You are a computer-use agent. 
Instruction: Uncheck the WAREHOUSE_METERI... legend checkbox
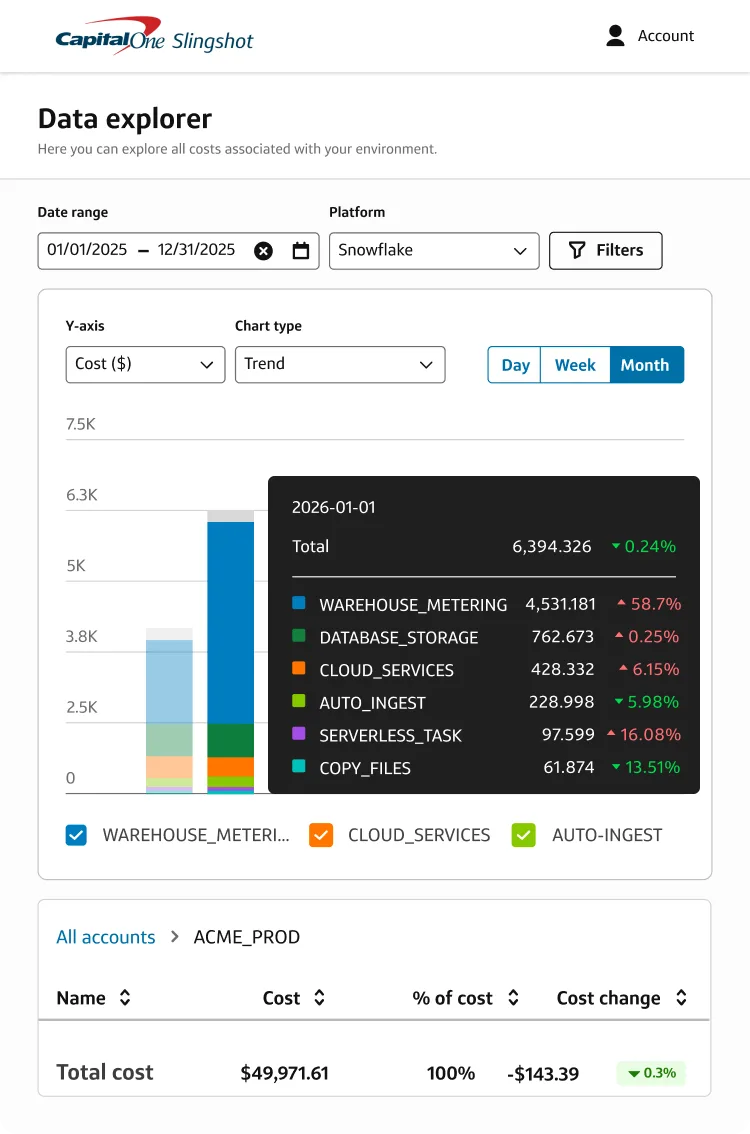click(x=76, y=835)
